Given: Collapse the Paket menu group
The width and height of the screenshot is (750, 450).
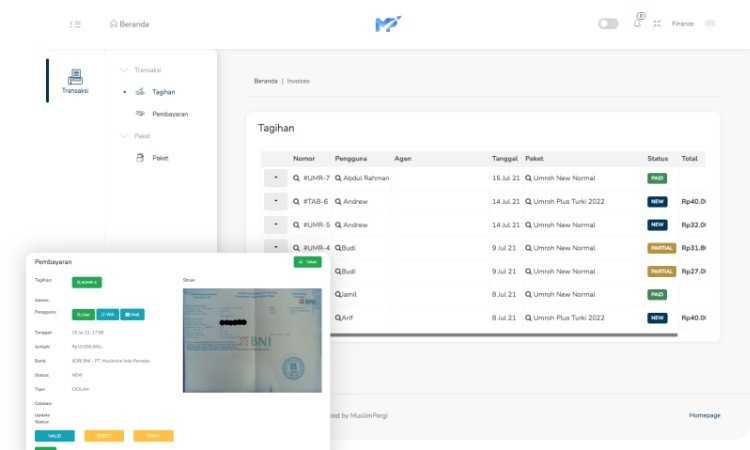Looking at the screenshot, I should coord(135,136).
